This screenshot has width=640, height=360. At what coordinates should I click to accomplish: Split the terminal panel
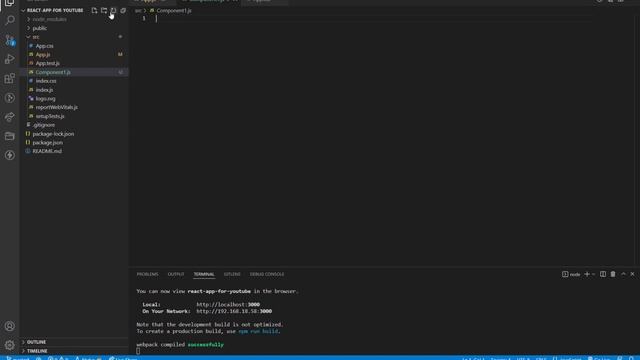(x=603, y=274)
